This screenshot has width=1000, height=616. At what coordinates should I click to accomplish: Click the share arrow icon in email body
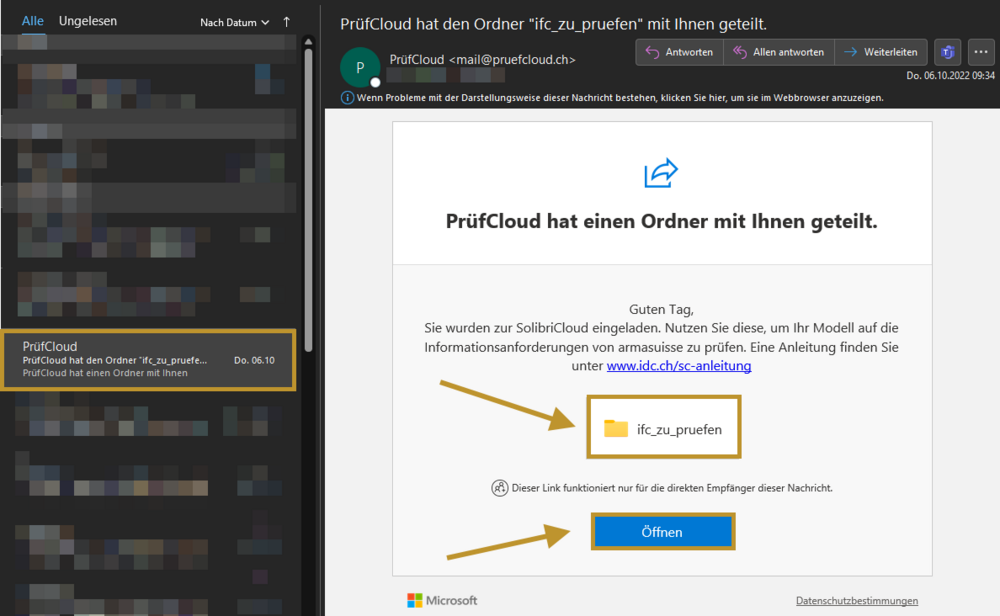(661, 173)
